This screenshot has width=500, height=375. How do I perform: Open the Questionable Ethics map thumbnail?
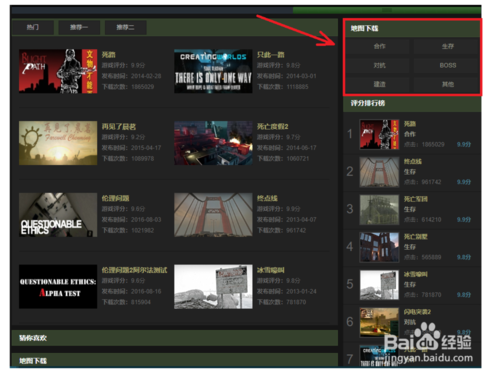point(58,215)
